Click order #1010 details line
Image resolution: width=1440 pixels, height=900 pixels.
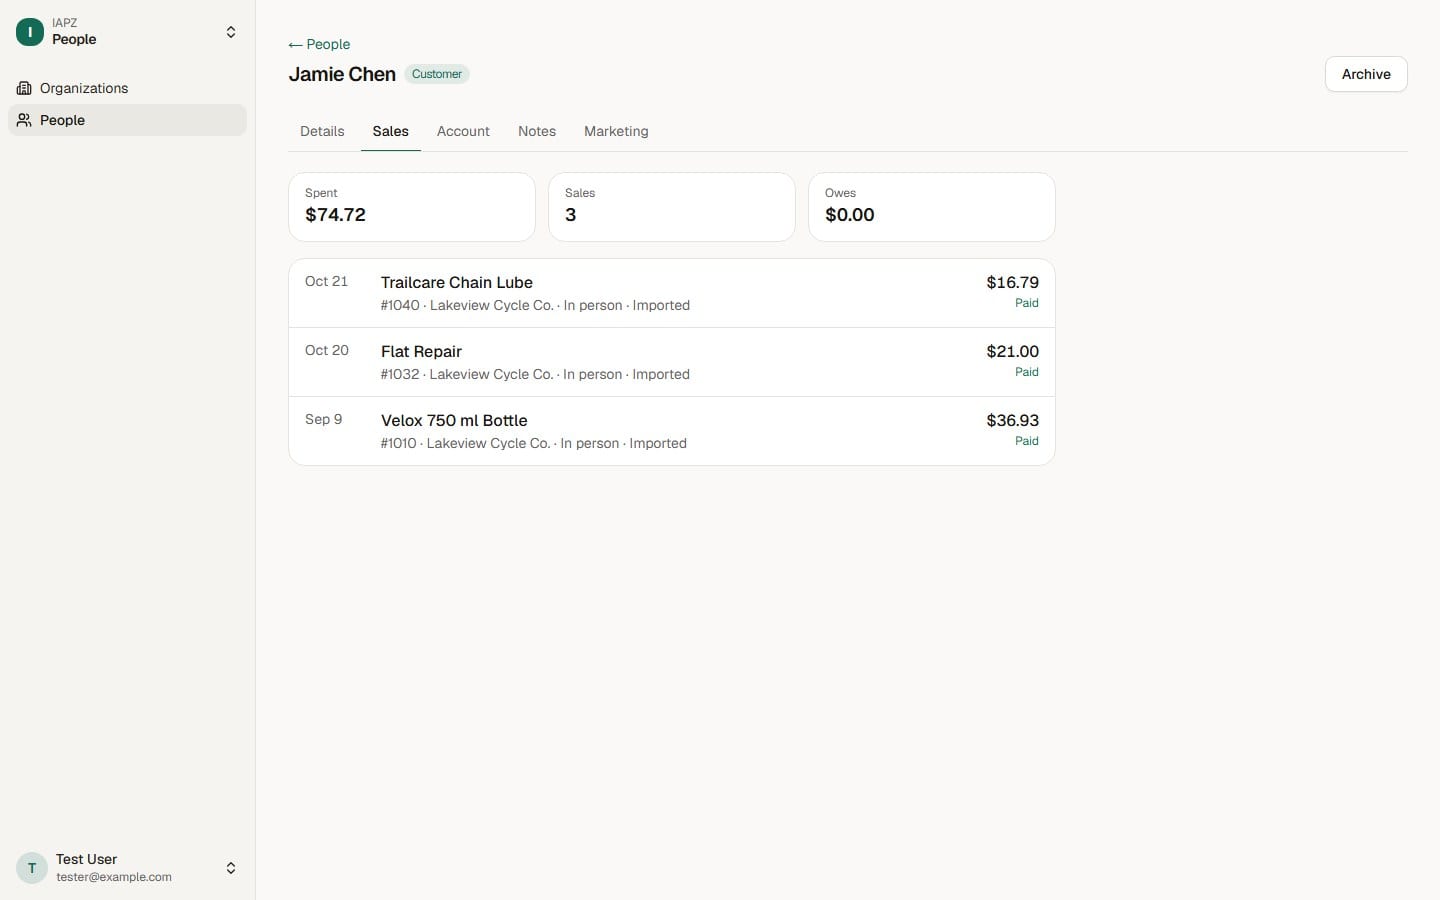tap(533, 443)
